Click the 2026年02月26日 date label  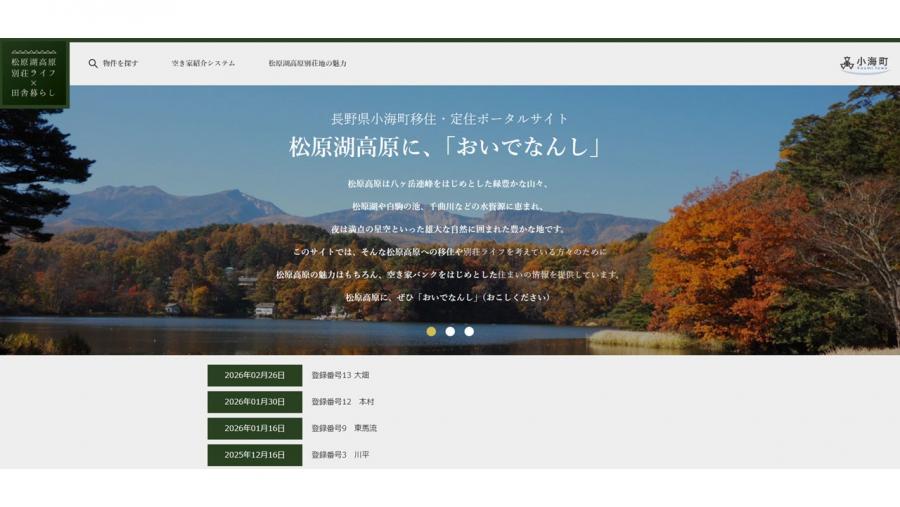tap(255, 375)
